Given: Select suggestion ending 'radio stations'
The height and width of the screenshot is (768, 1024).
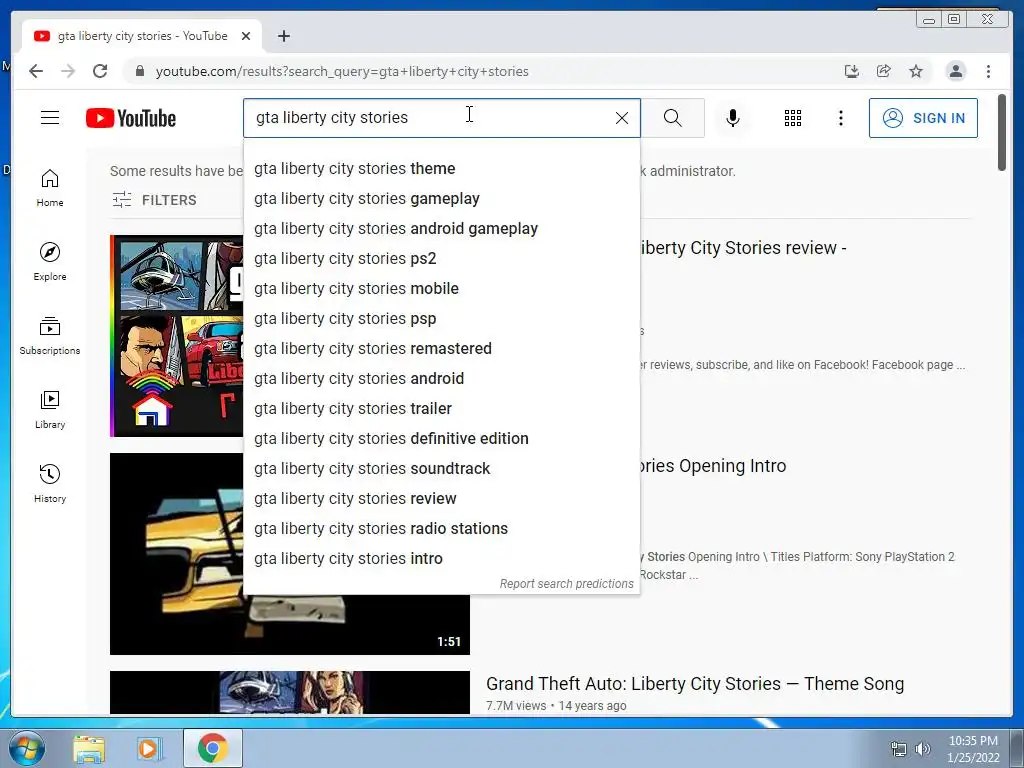Looking at the screenshot, I should click(441, 529).
